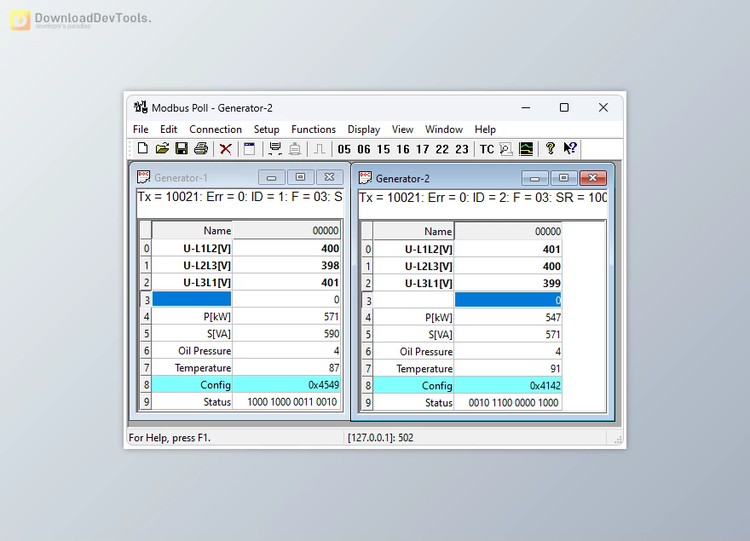Image resolution: width=750 pixels, height=541 pixels.
Task: Select value 400 for U-L1L2[V] in Generator-1
Action: (286, 248)
